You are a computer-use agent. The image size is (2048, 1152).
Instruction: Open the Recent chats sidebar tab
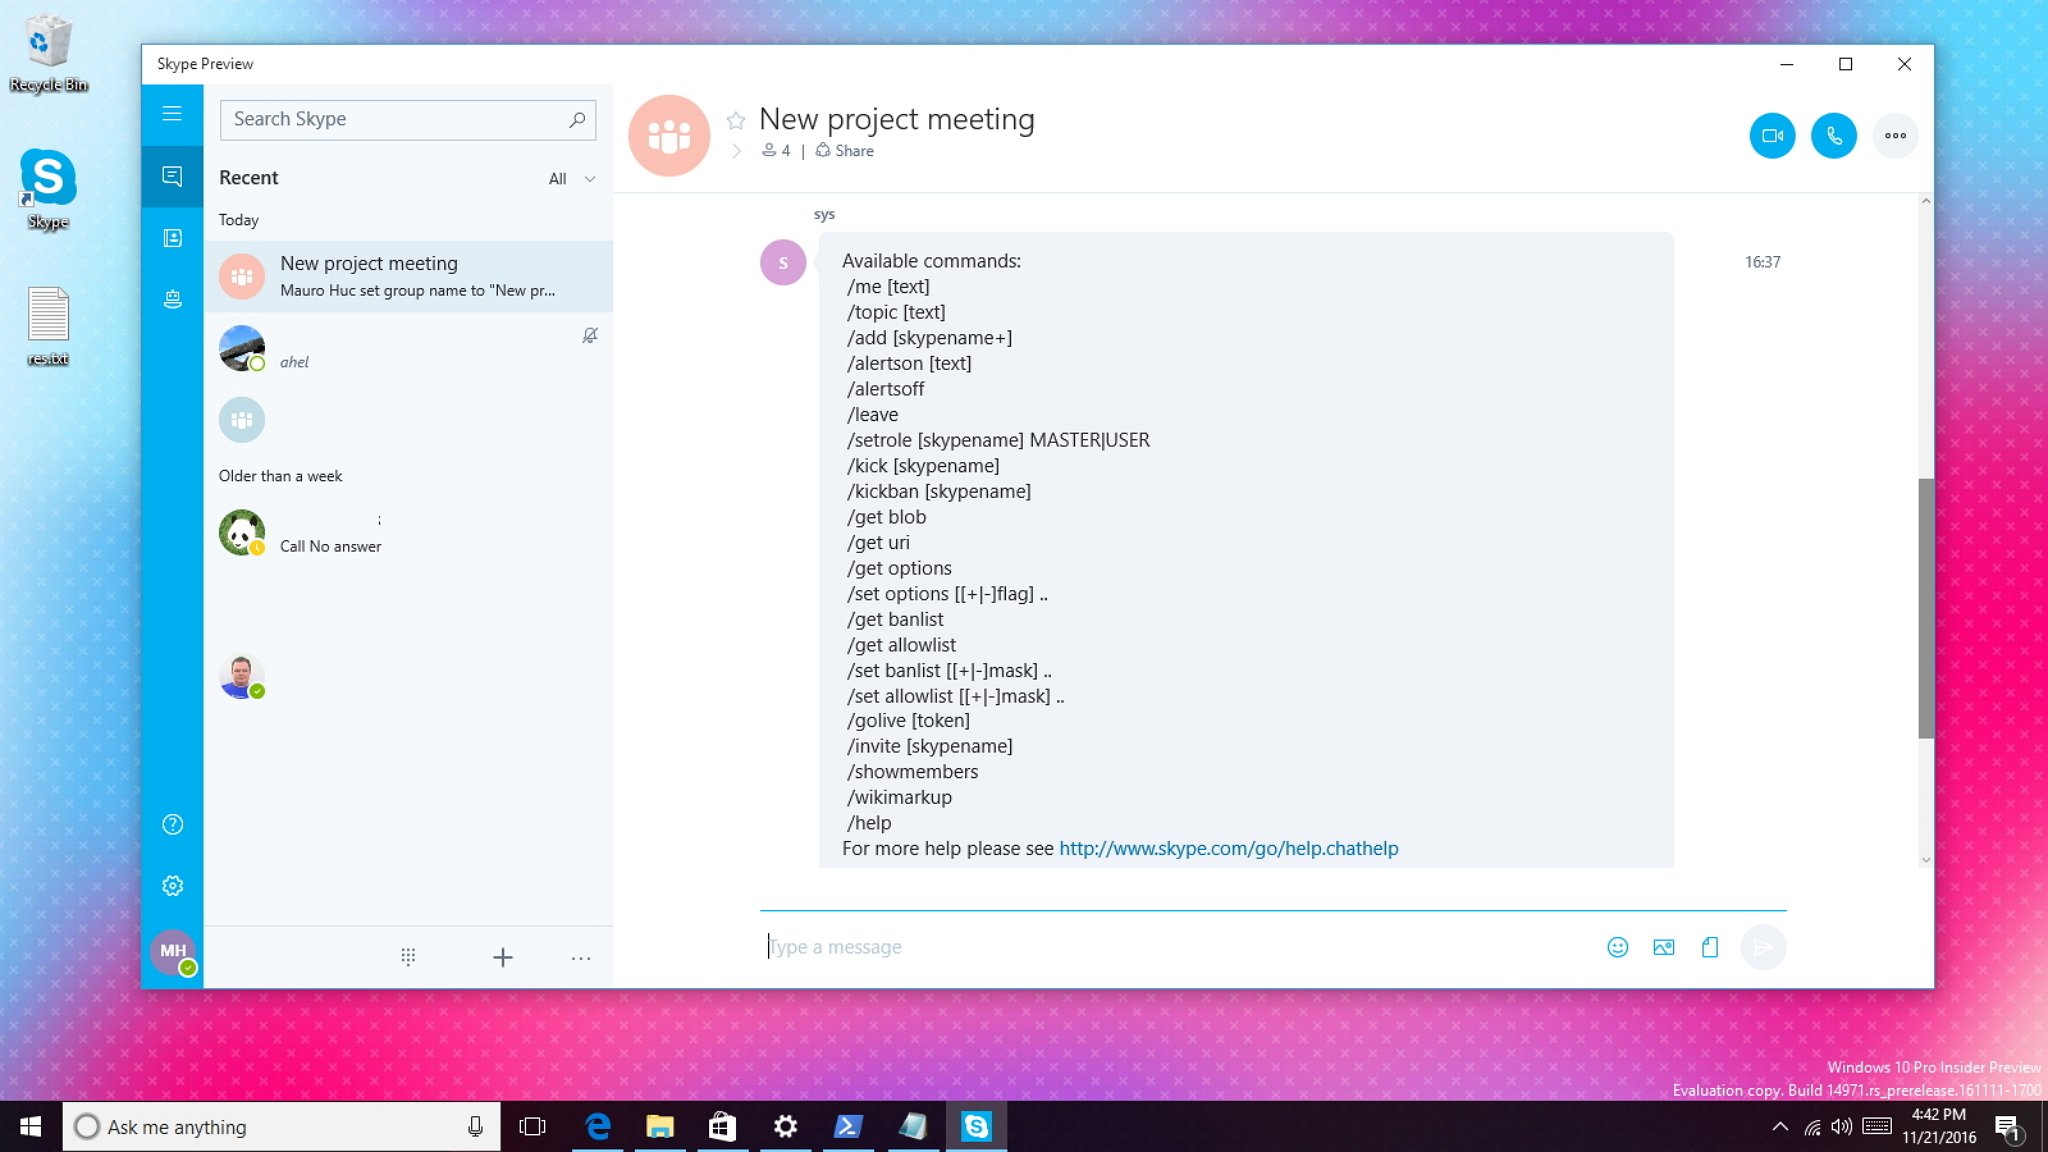172,177
